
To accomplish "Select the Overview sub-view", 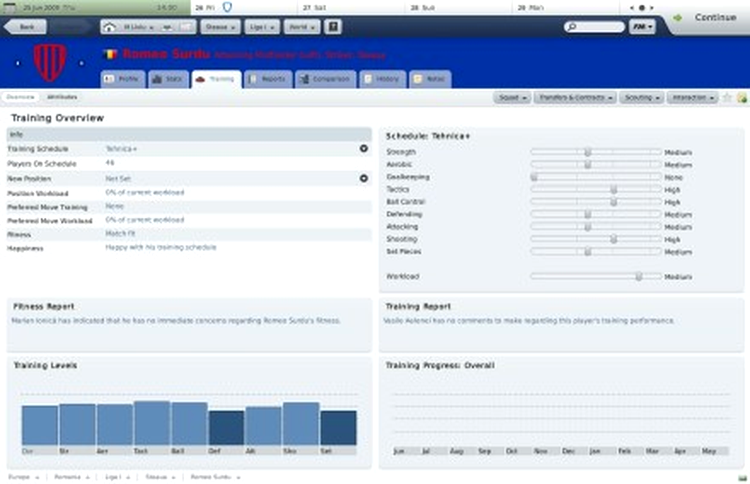I will pyautogui.click(x=20, y=97).
